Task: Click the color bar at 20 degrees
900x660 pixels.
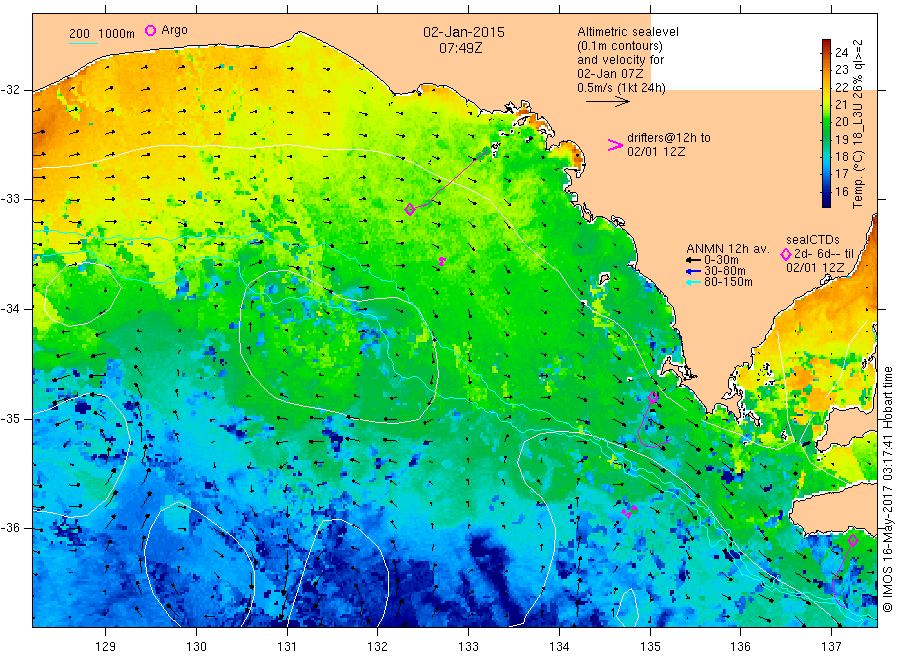Action: click(826, 122)
